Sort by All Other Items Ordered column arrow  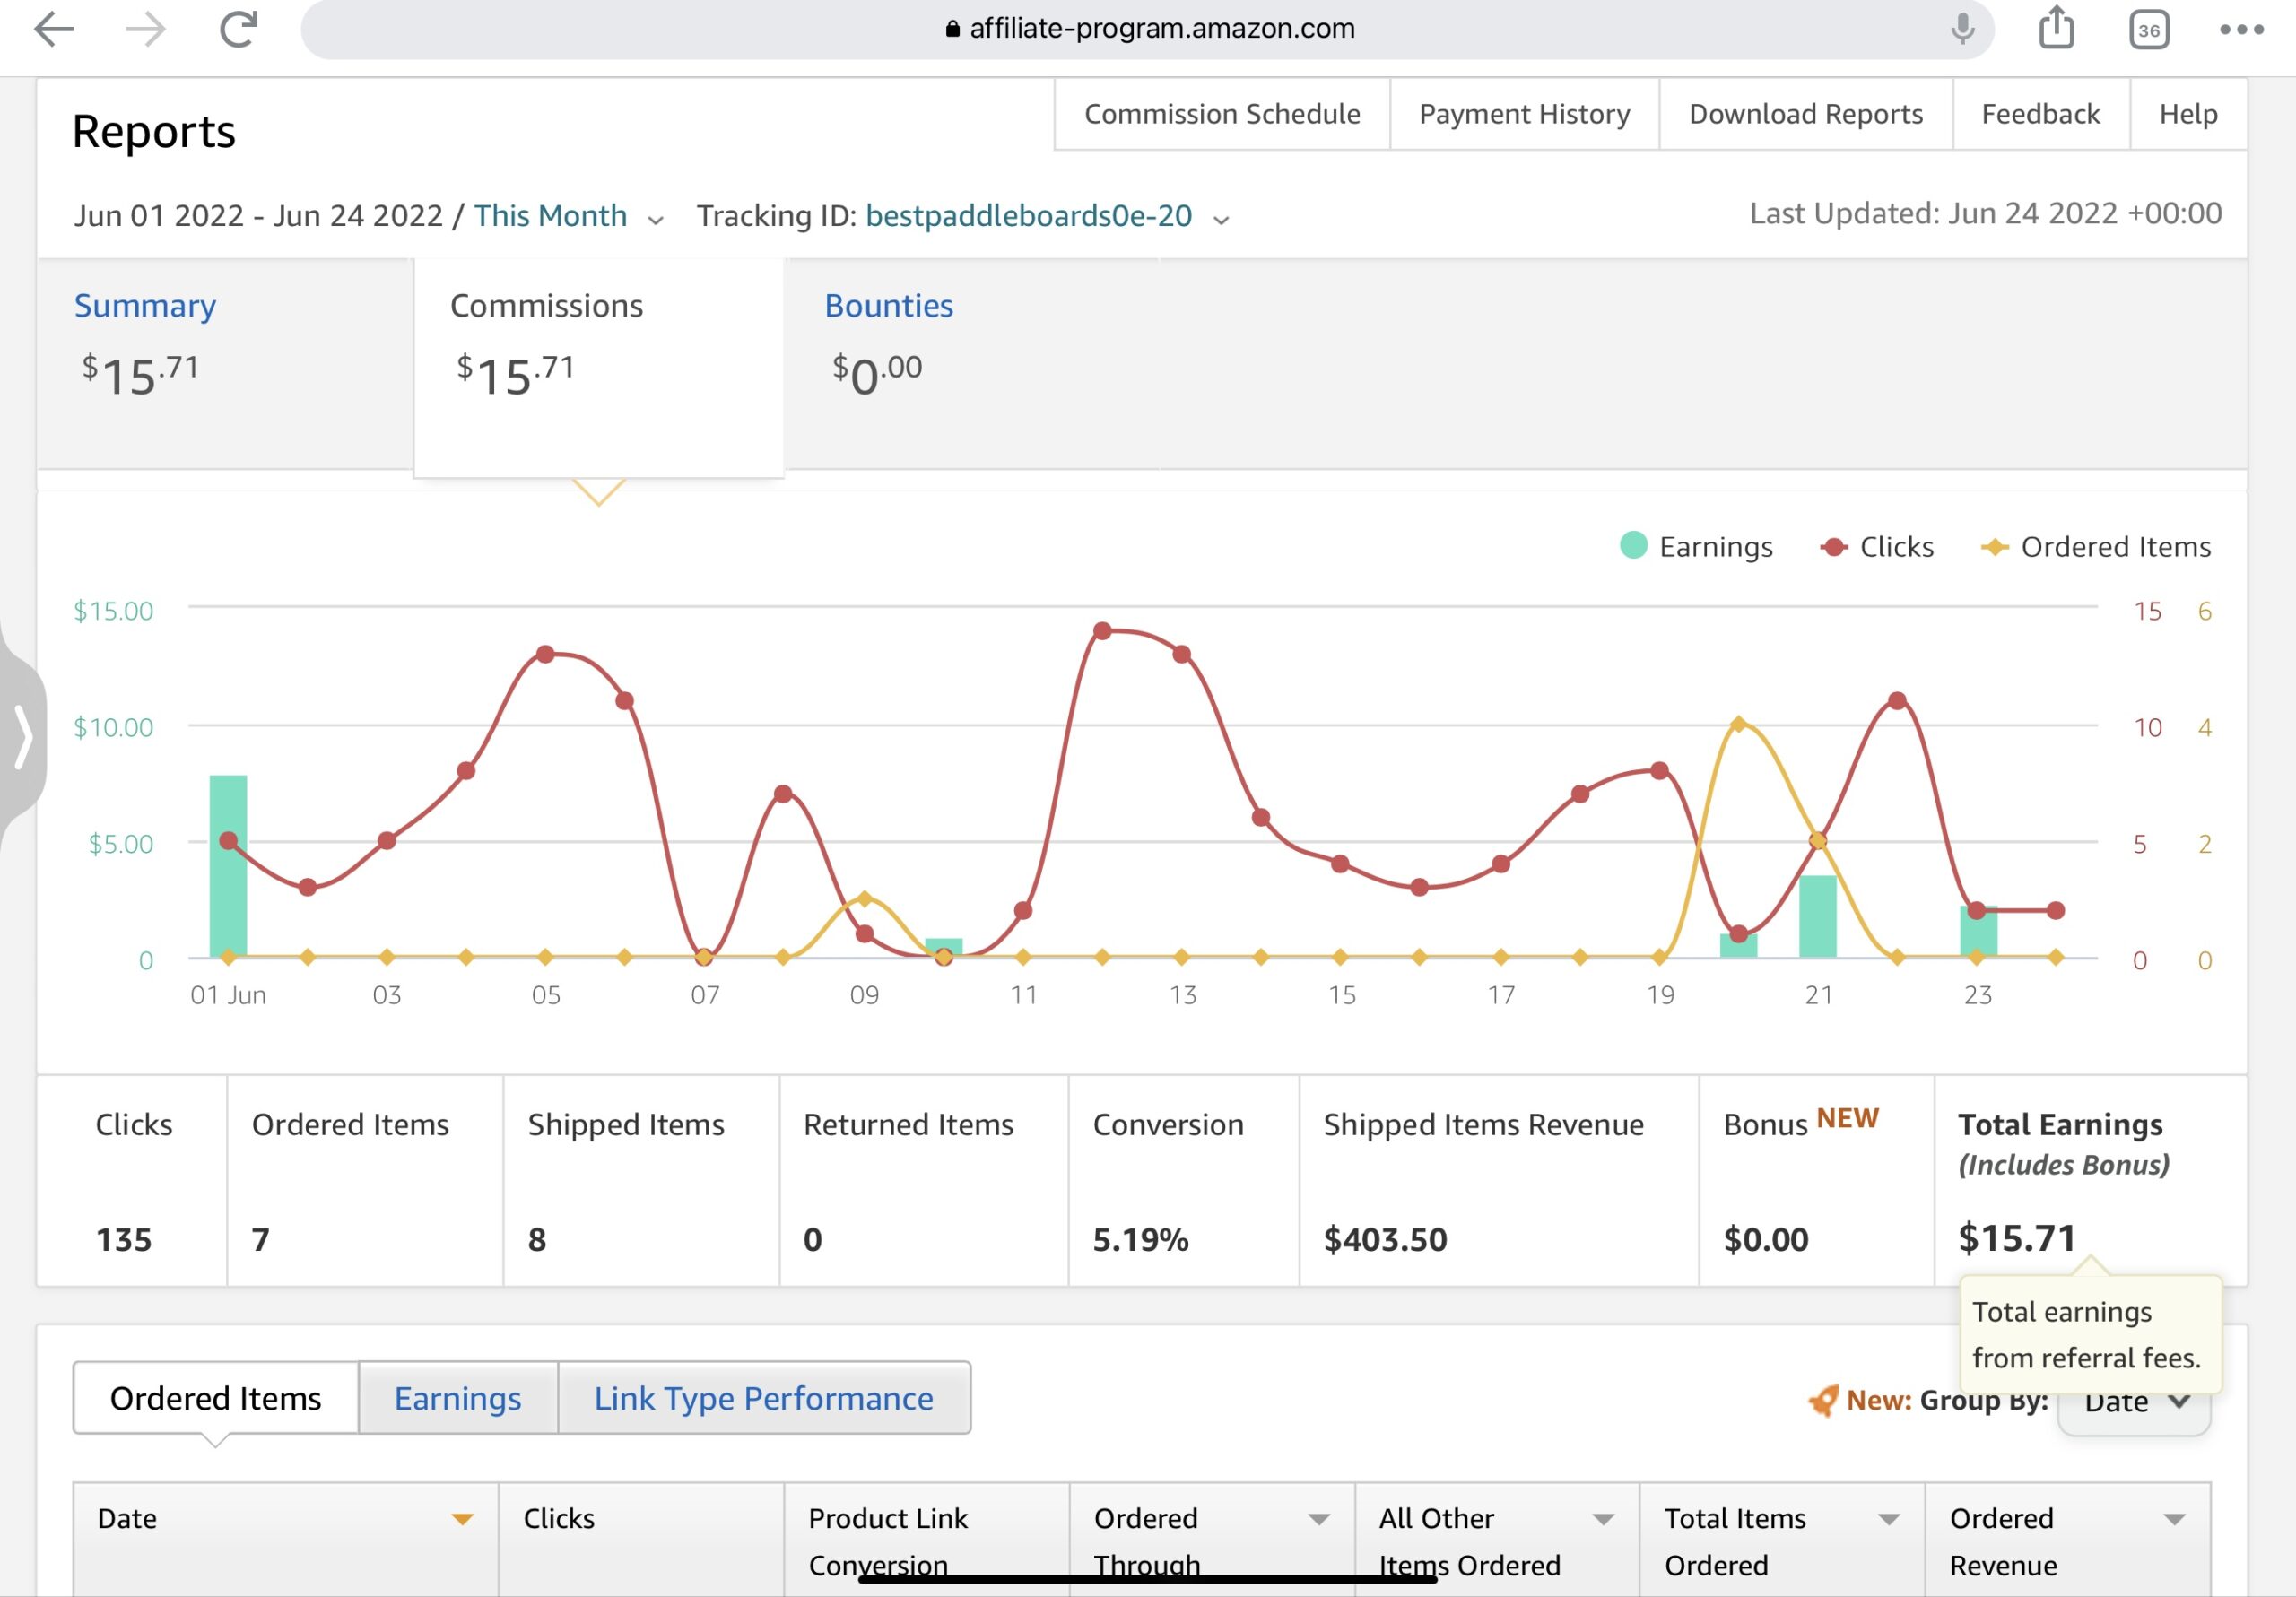point(1603,1519)
